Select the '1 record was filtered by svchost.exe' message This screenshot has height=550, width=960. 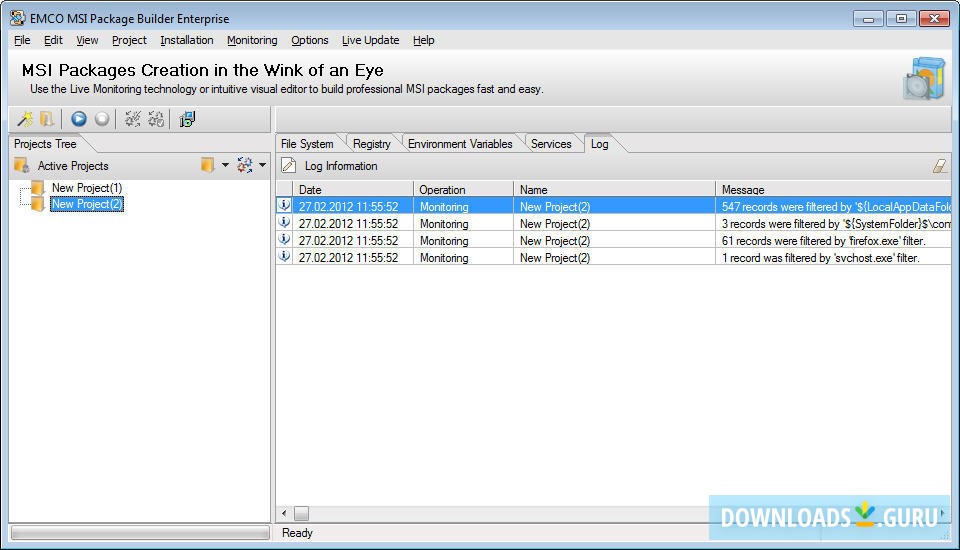tap(820, 258)
